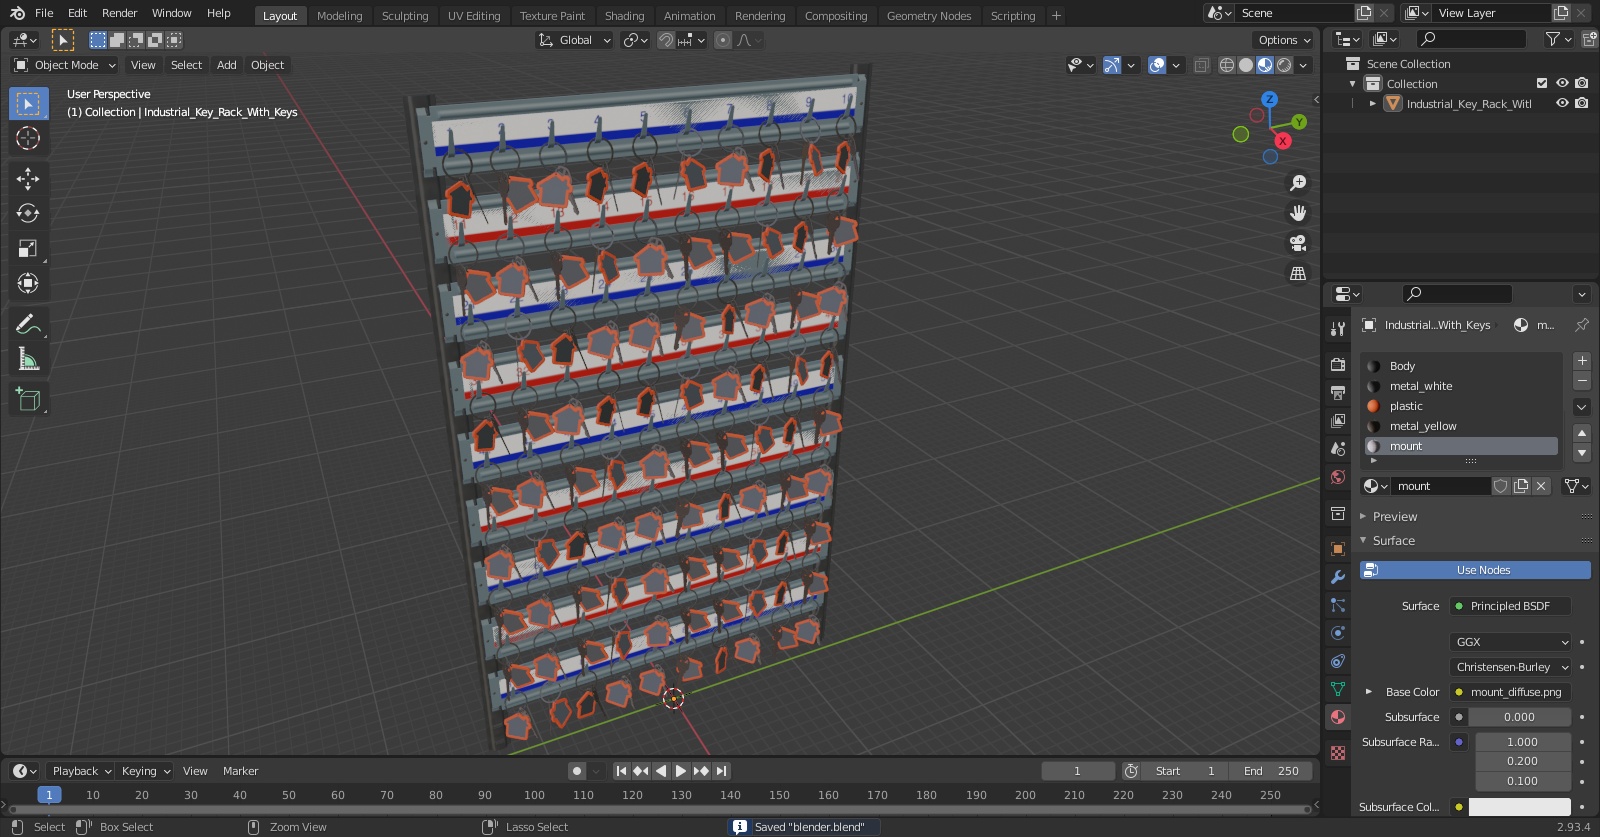
Task: Open the viewport Options dropdown
Action: tap(1283, 40)
